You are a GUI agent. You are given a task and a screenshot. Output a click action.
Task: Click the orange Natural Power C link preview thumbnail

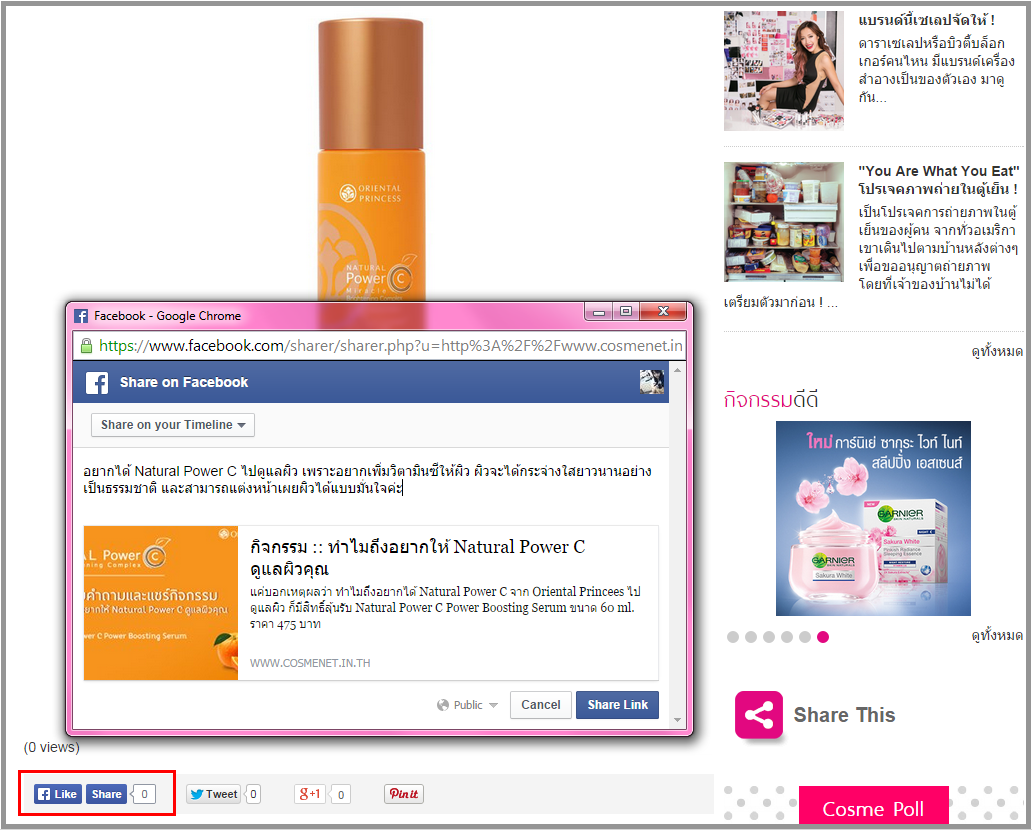(161, 603)
